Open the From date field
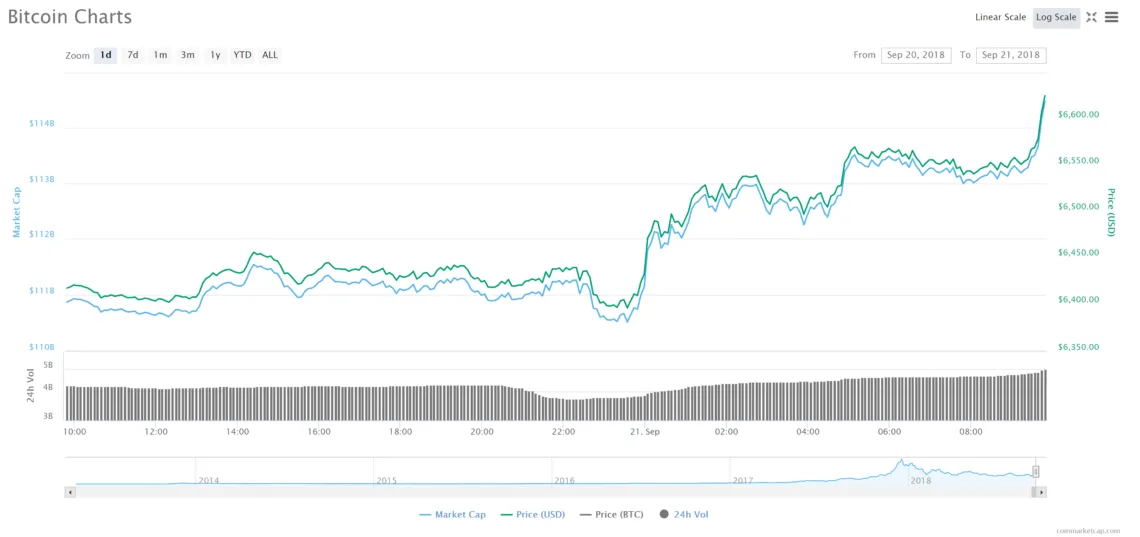Image resolution: width=1140 pixels, height=537 pixels. click(915, 55)
